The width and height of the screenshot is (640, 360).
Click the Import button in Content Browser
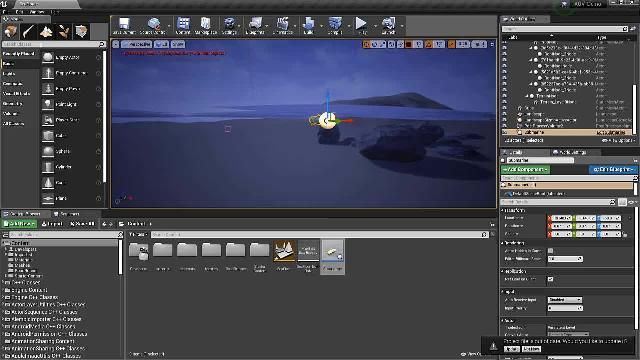point(52,224)
